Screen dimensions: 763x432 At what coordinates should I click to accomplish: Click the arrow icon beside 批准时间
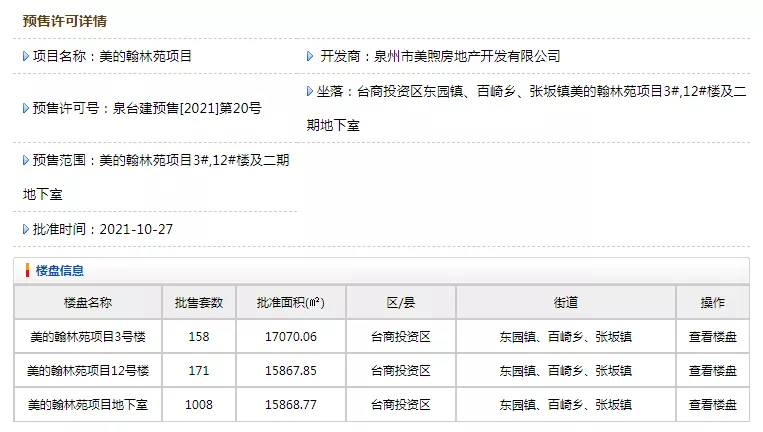[26, 229]
